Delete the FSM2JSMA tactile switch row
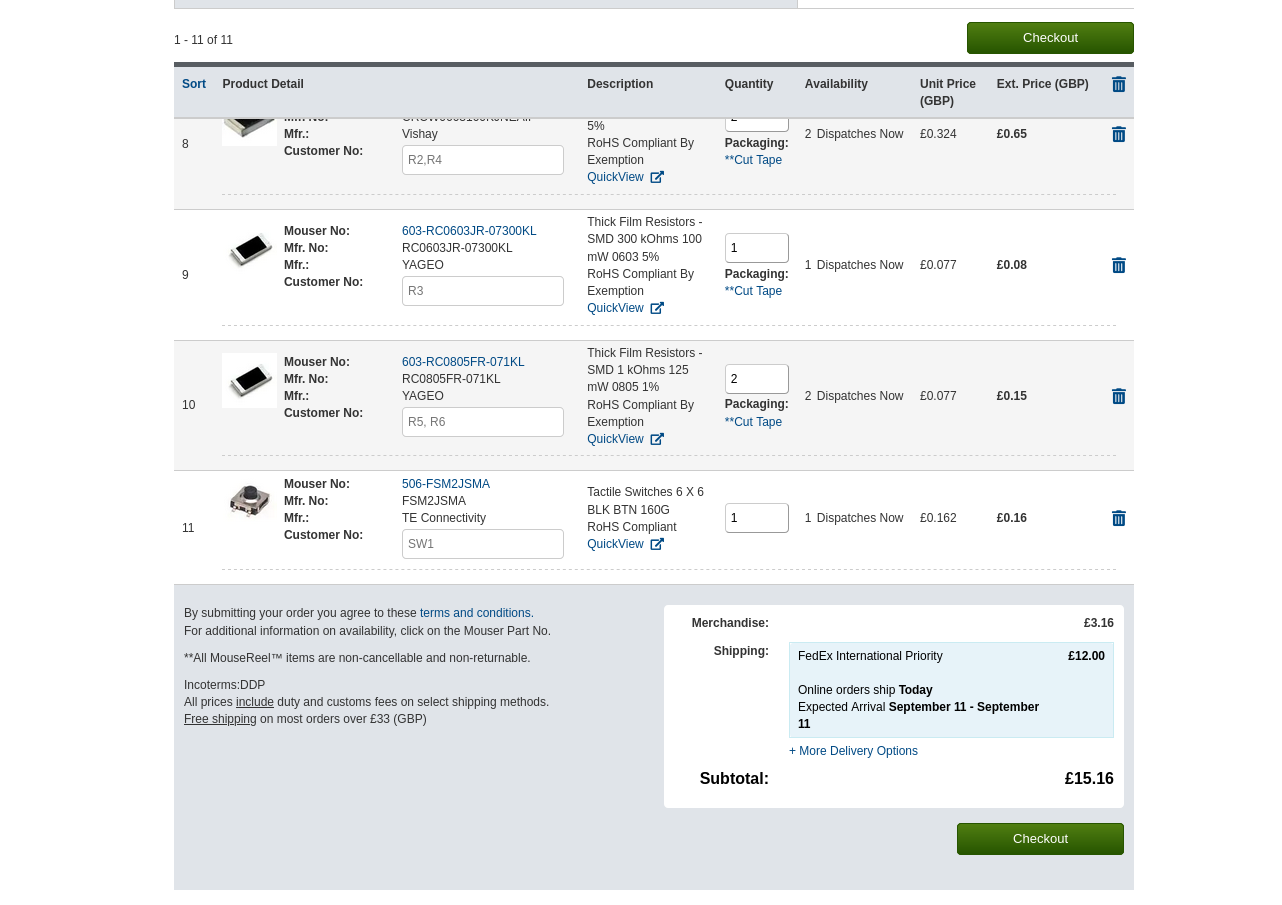Viewport: 1282px width, 905px height. click(1118, 519)
